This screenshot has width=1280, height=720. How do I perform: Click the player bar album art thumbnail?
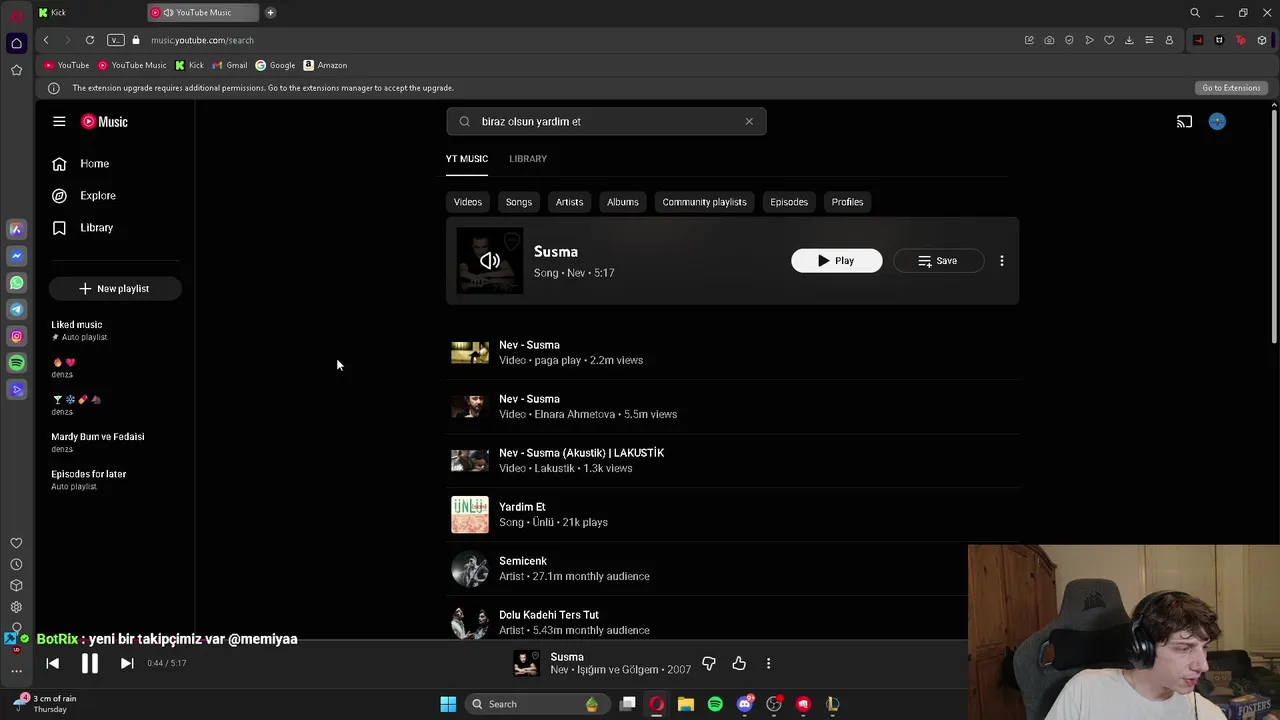pos(526,663)
